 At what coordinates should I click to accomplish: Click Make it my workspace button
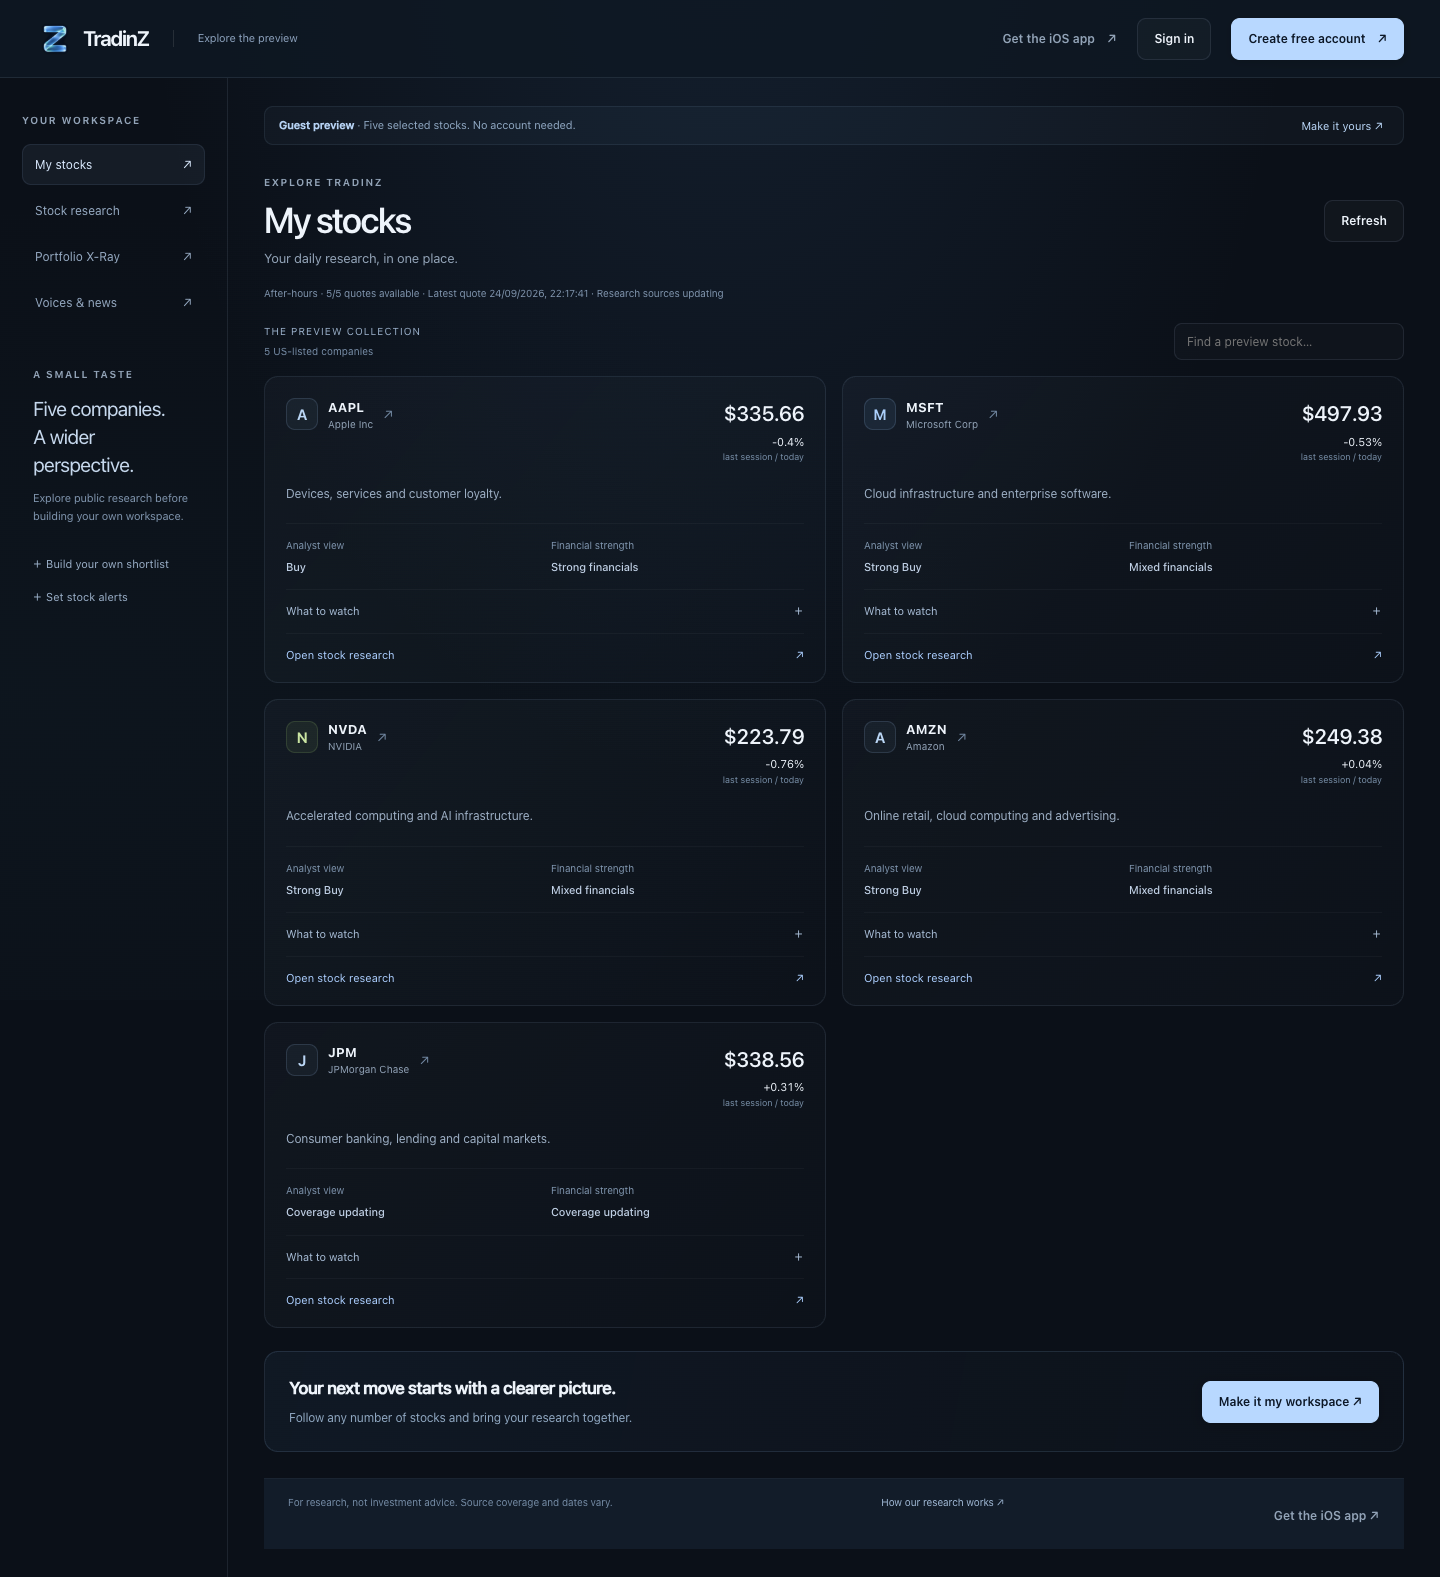[x=1290, y=1402]
